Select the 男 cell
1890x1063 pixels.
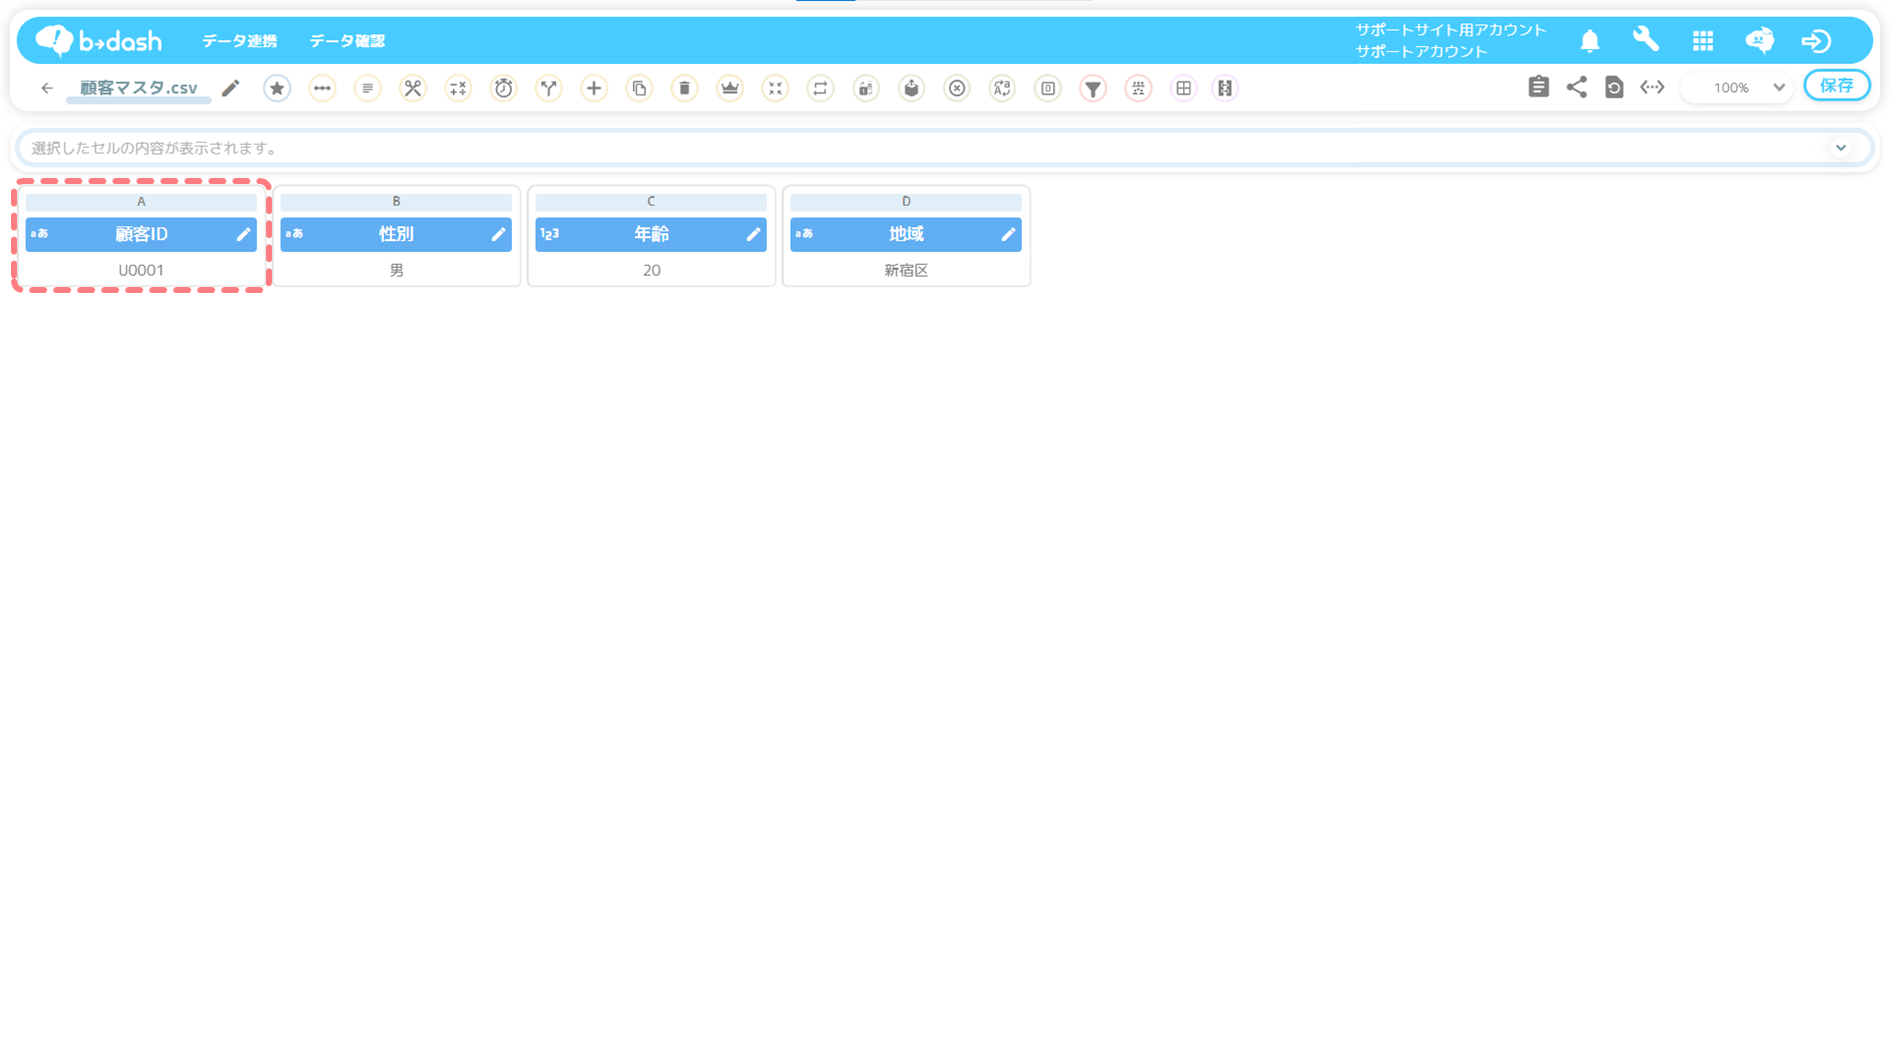point(396,270)
